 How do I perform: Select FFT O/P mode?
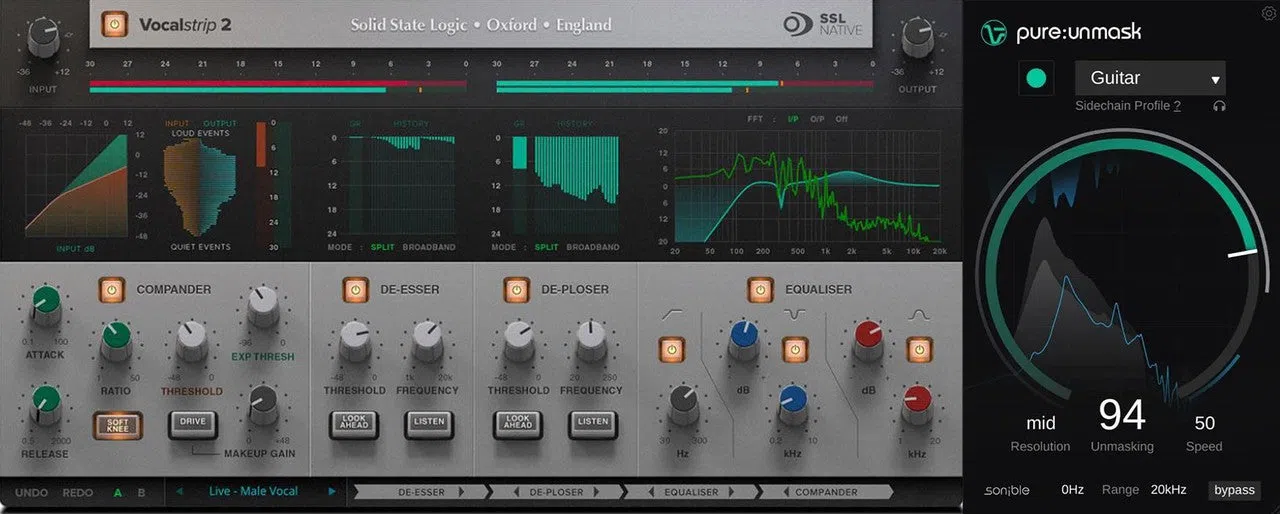pos(817,119)
